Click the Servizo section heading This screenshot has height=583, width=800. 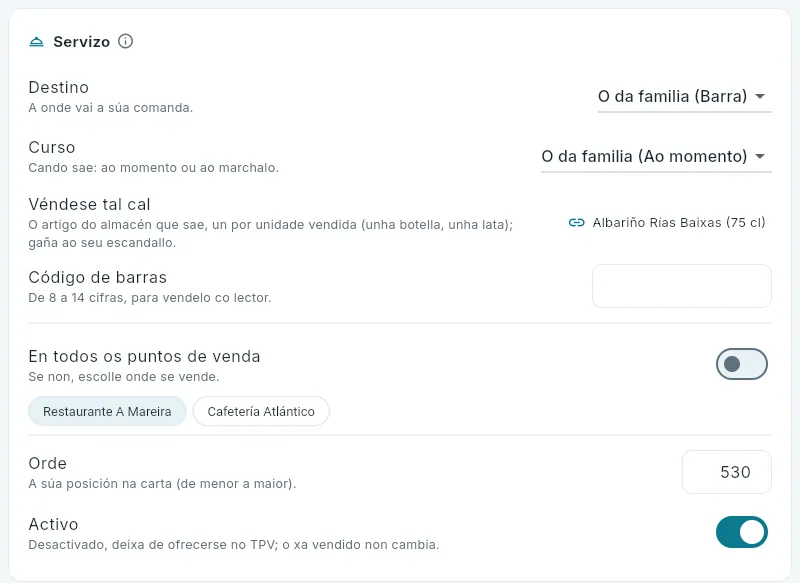[82, 41]
